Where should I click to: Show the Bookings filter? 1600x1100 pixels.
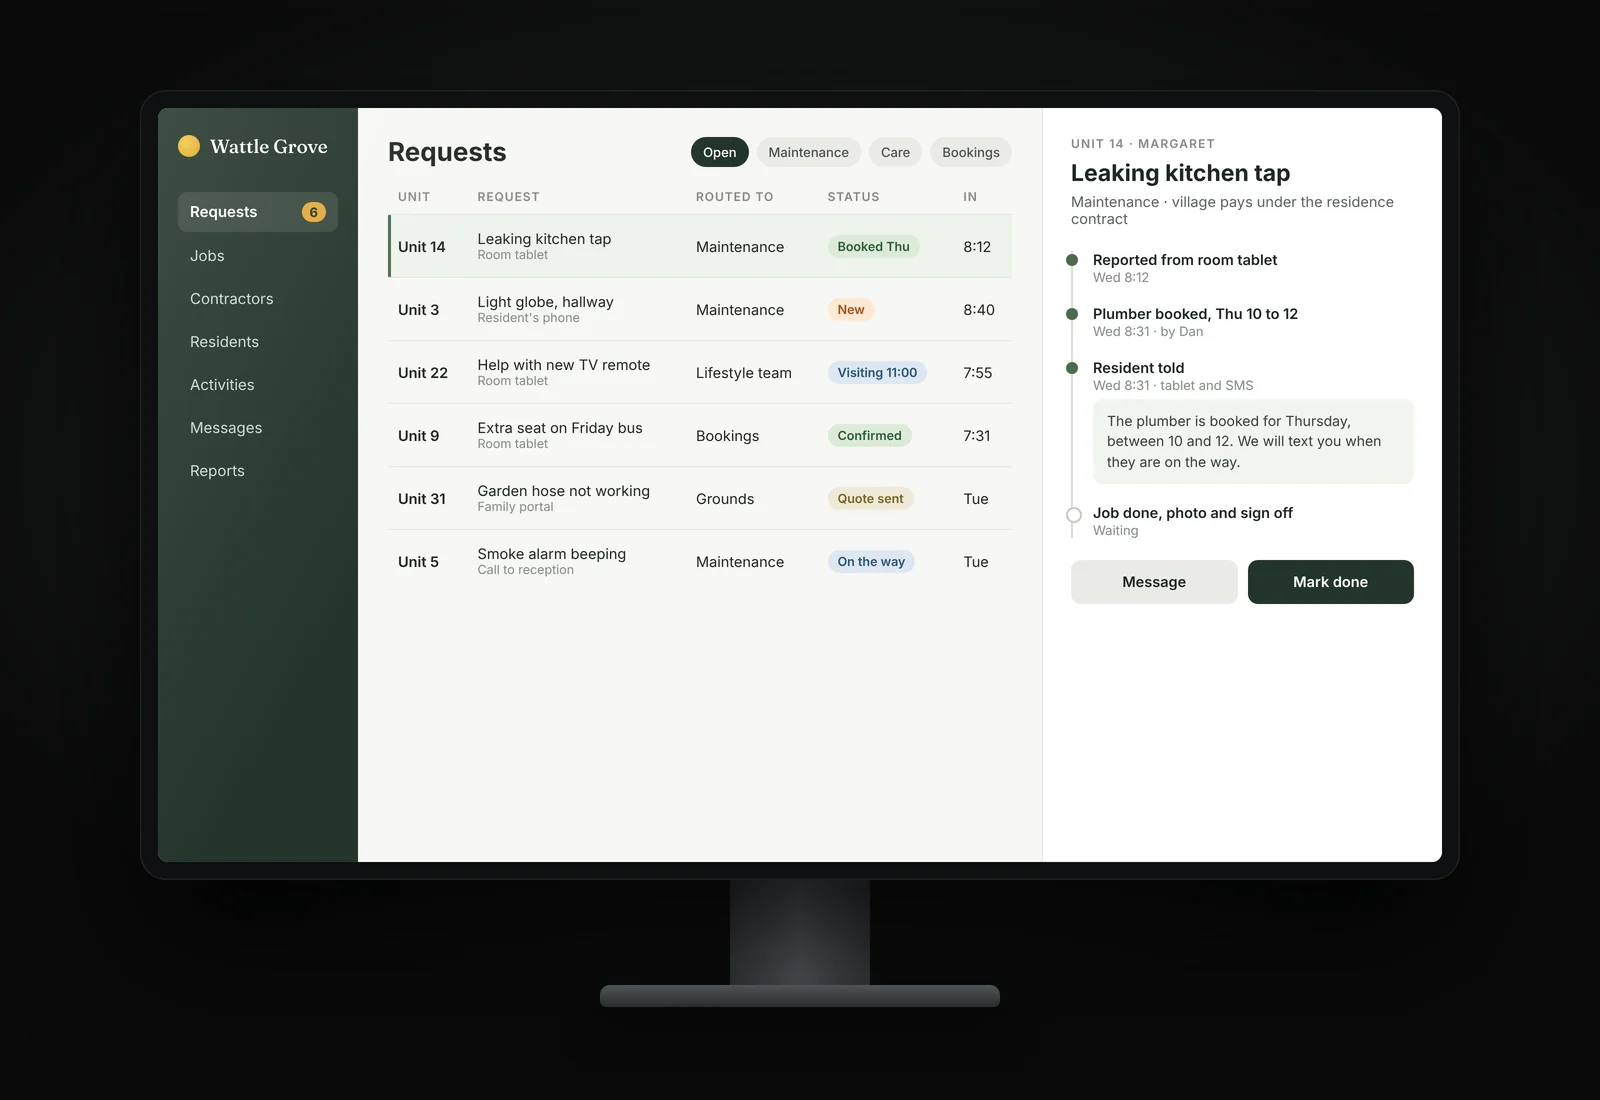point(971,152)
